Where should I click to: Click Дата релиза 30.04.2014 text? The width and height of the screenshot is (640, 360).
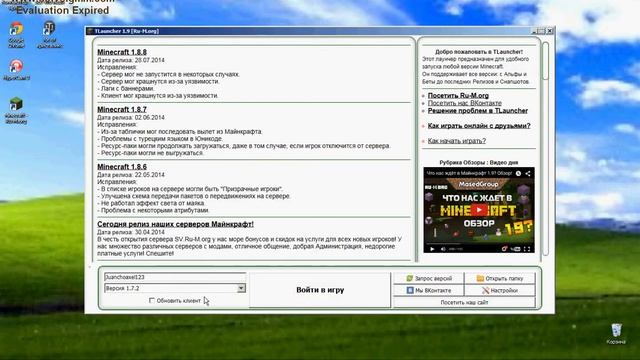click(x=131, y=232)
